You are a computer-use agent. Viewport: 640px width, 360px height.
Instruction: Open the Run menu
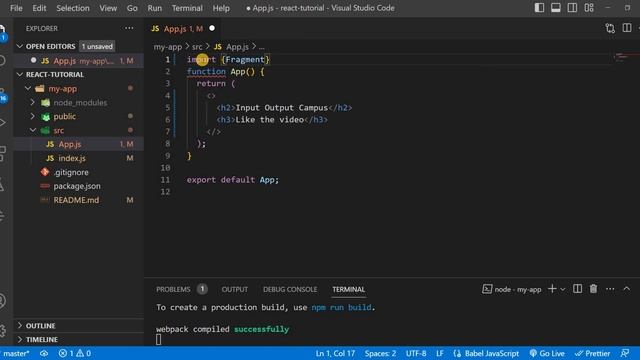(155, 8)
